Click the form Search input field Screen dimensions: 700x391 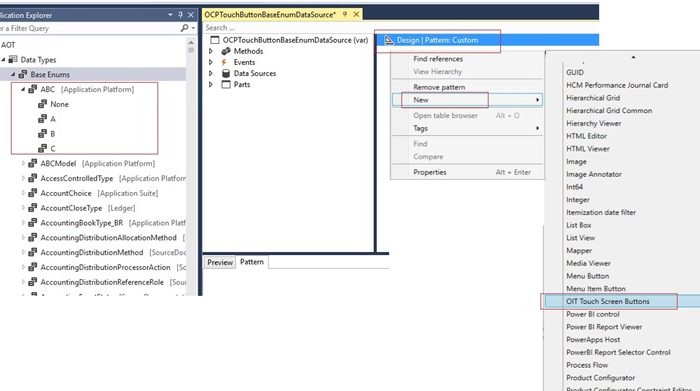tap(289, 28)
